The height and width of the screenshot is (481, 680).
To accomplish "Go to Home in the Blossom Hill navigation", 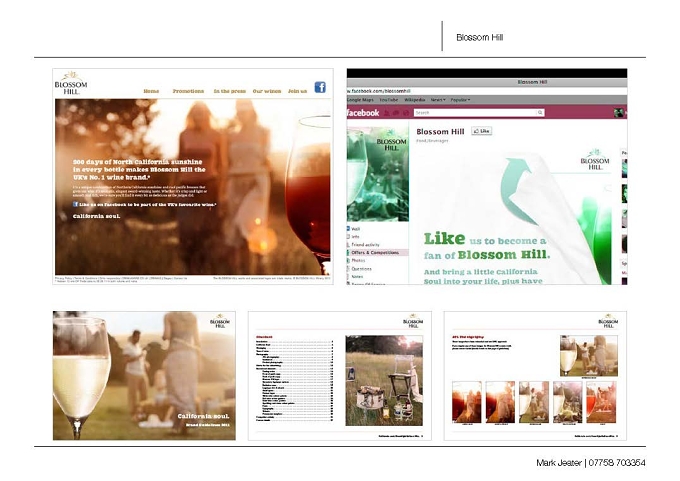I will [151, 91].
